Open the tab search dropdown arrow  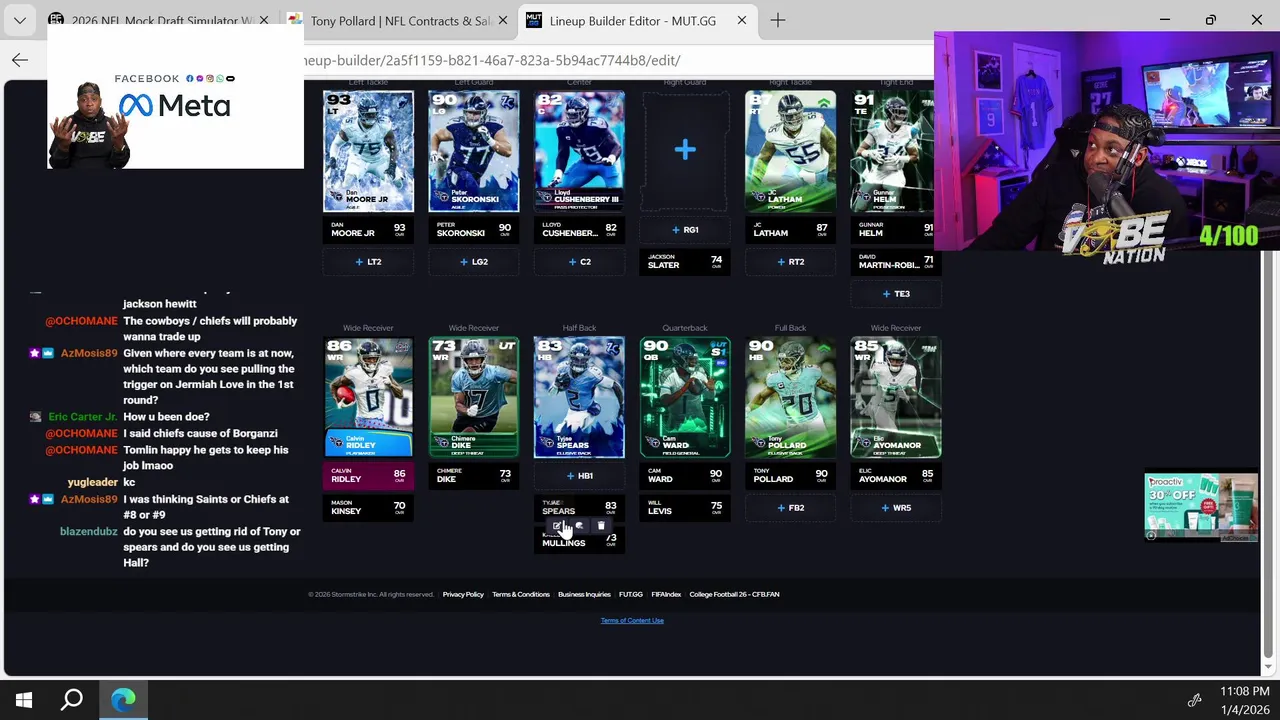(20, 20)
